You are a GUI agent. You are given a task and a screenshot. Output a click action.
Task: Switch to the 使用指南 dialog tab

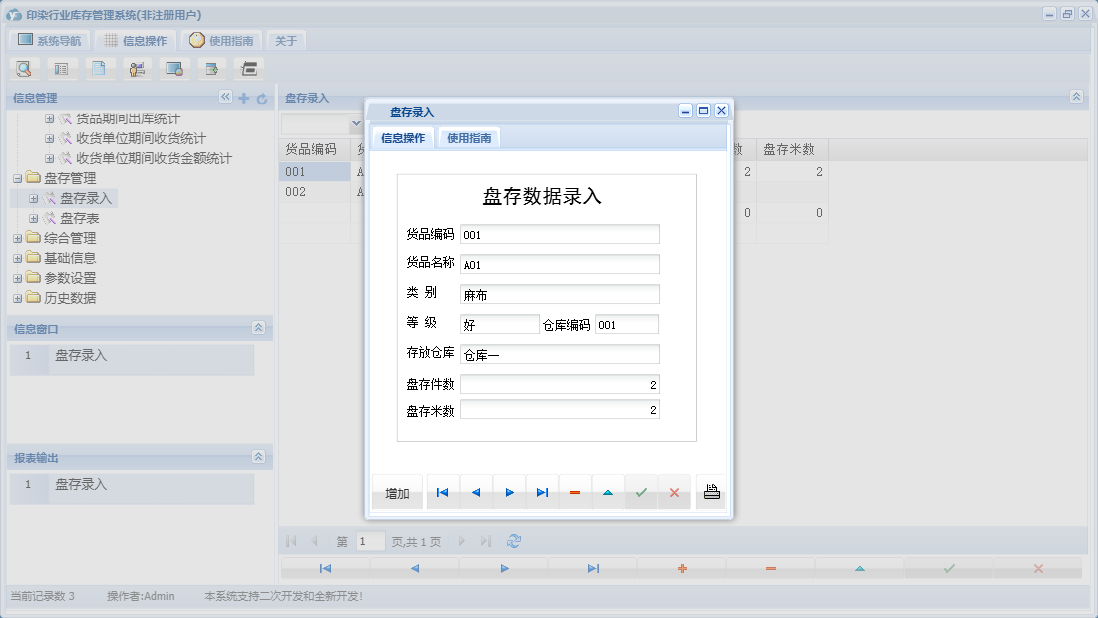tap(469, 137)
